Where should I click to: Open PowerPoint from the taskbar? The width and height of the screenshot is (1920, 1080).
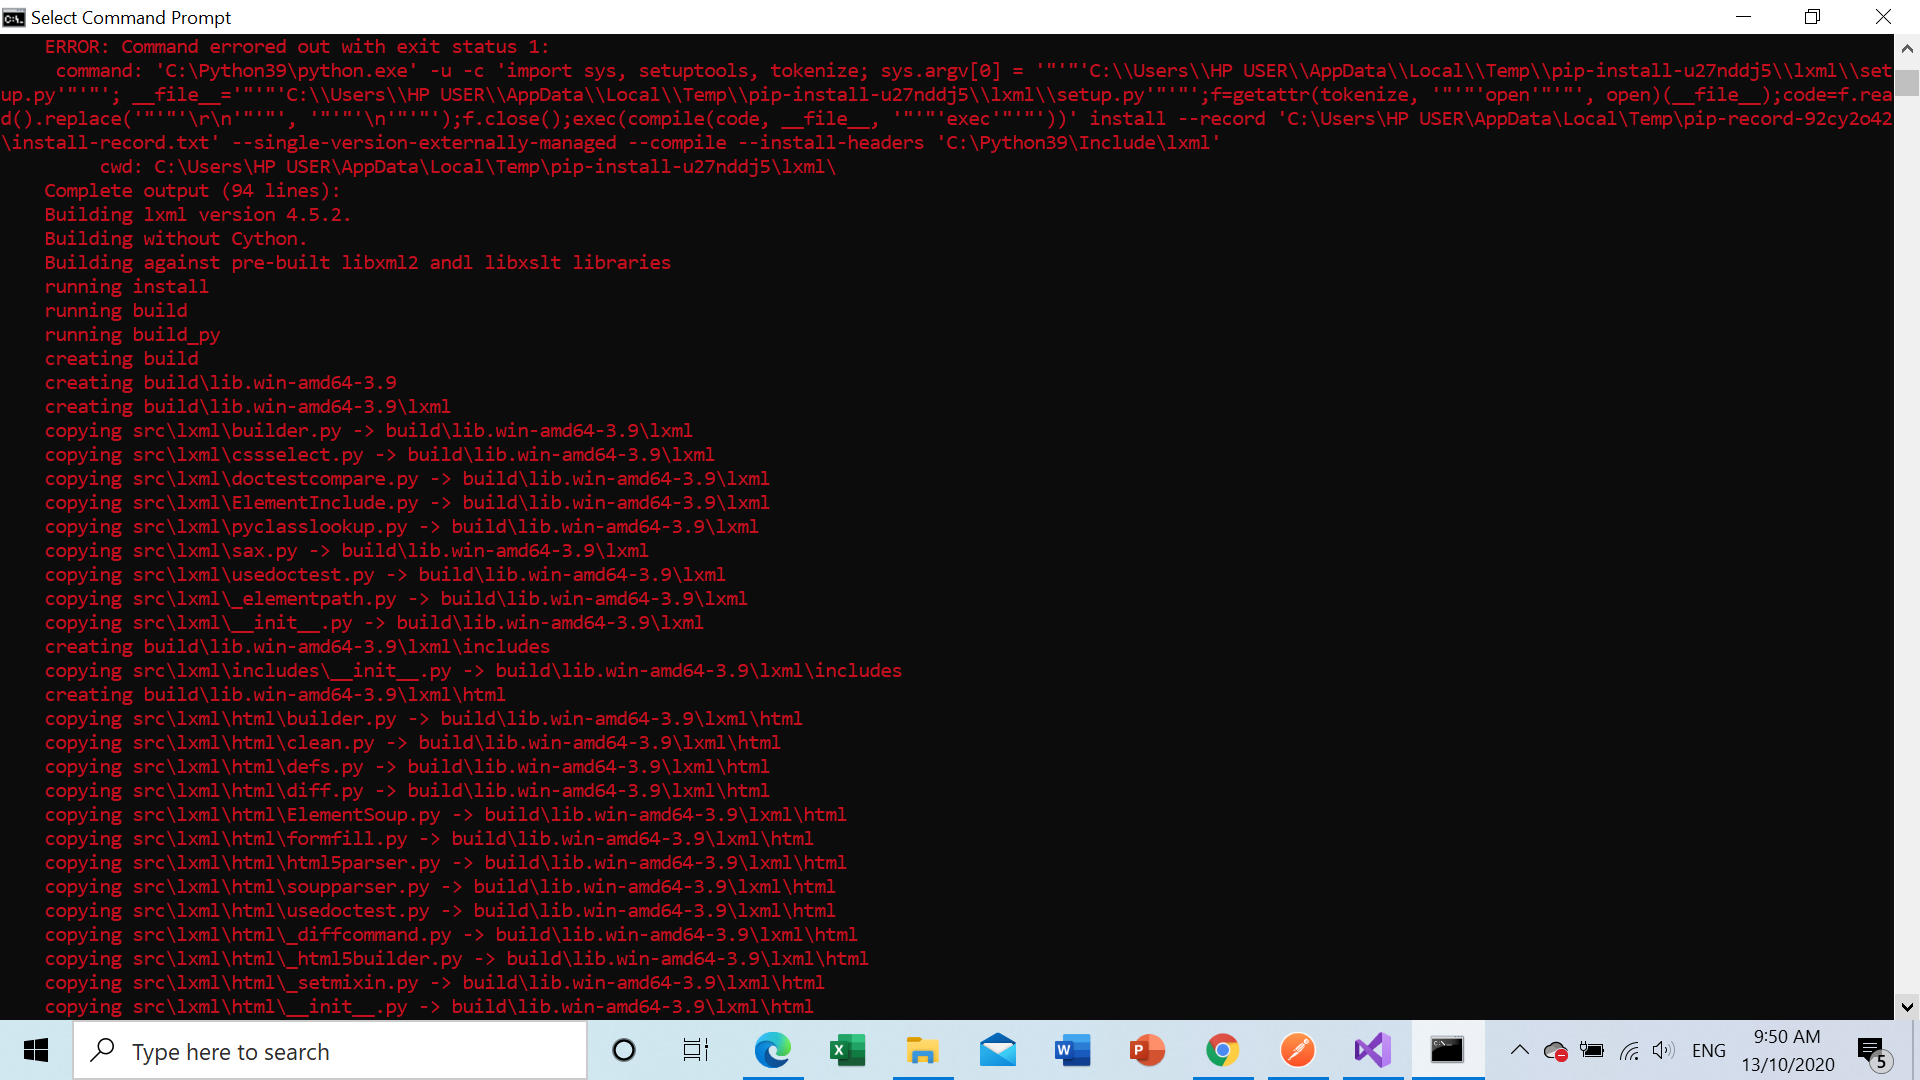1147,1050
